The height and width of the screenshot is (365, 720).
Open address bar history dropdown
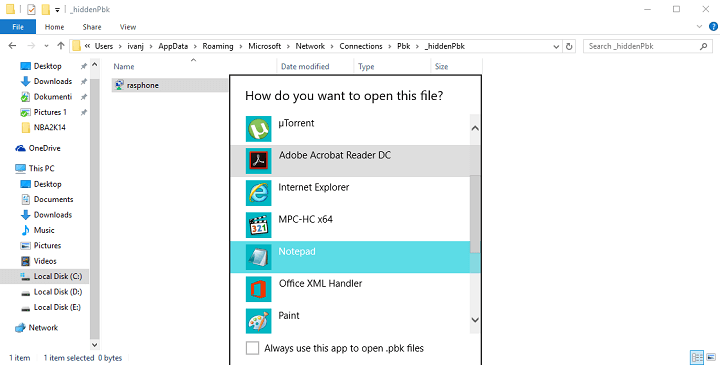556,46
